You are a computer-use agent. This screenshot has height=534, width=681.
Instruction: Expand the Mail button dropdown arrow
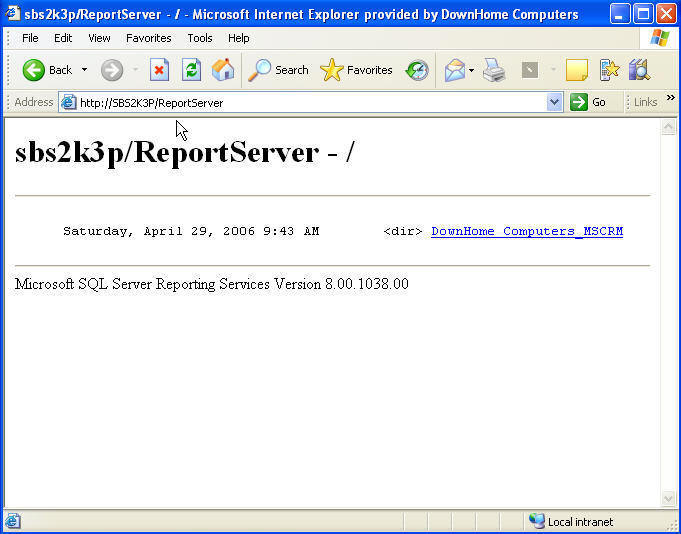(471, 70)
